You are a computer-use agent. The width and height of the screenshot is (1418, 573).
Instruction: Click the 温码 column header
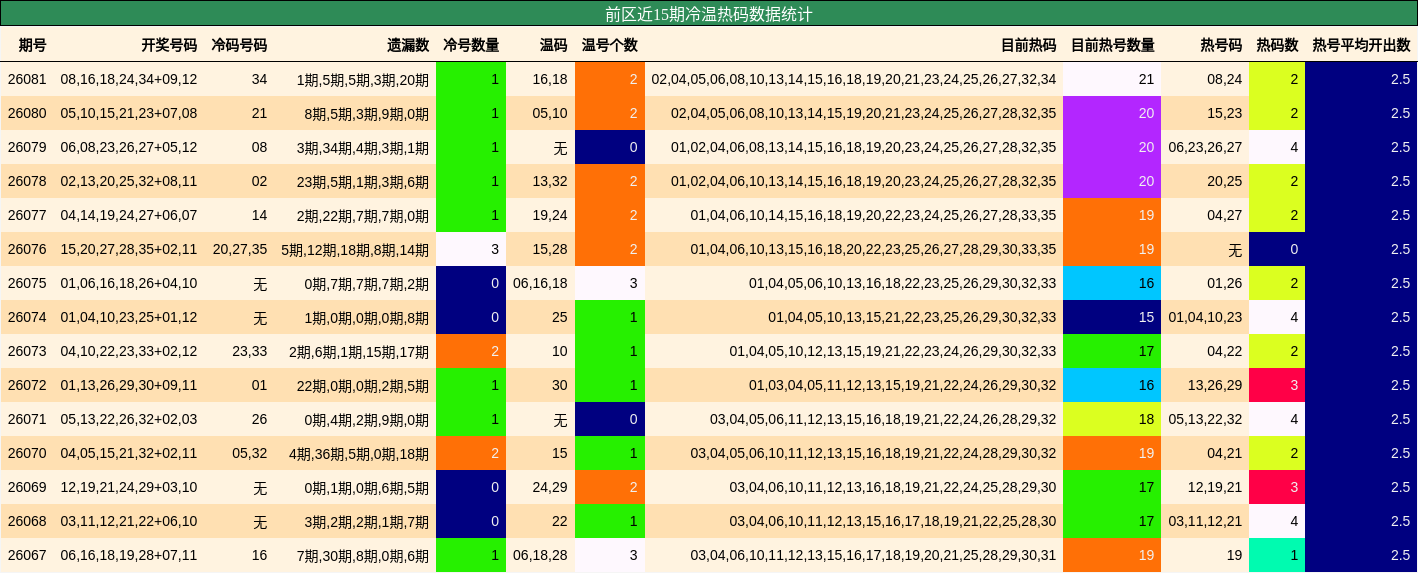click(553, 45)
